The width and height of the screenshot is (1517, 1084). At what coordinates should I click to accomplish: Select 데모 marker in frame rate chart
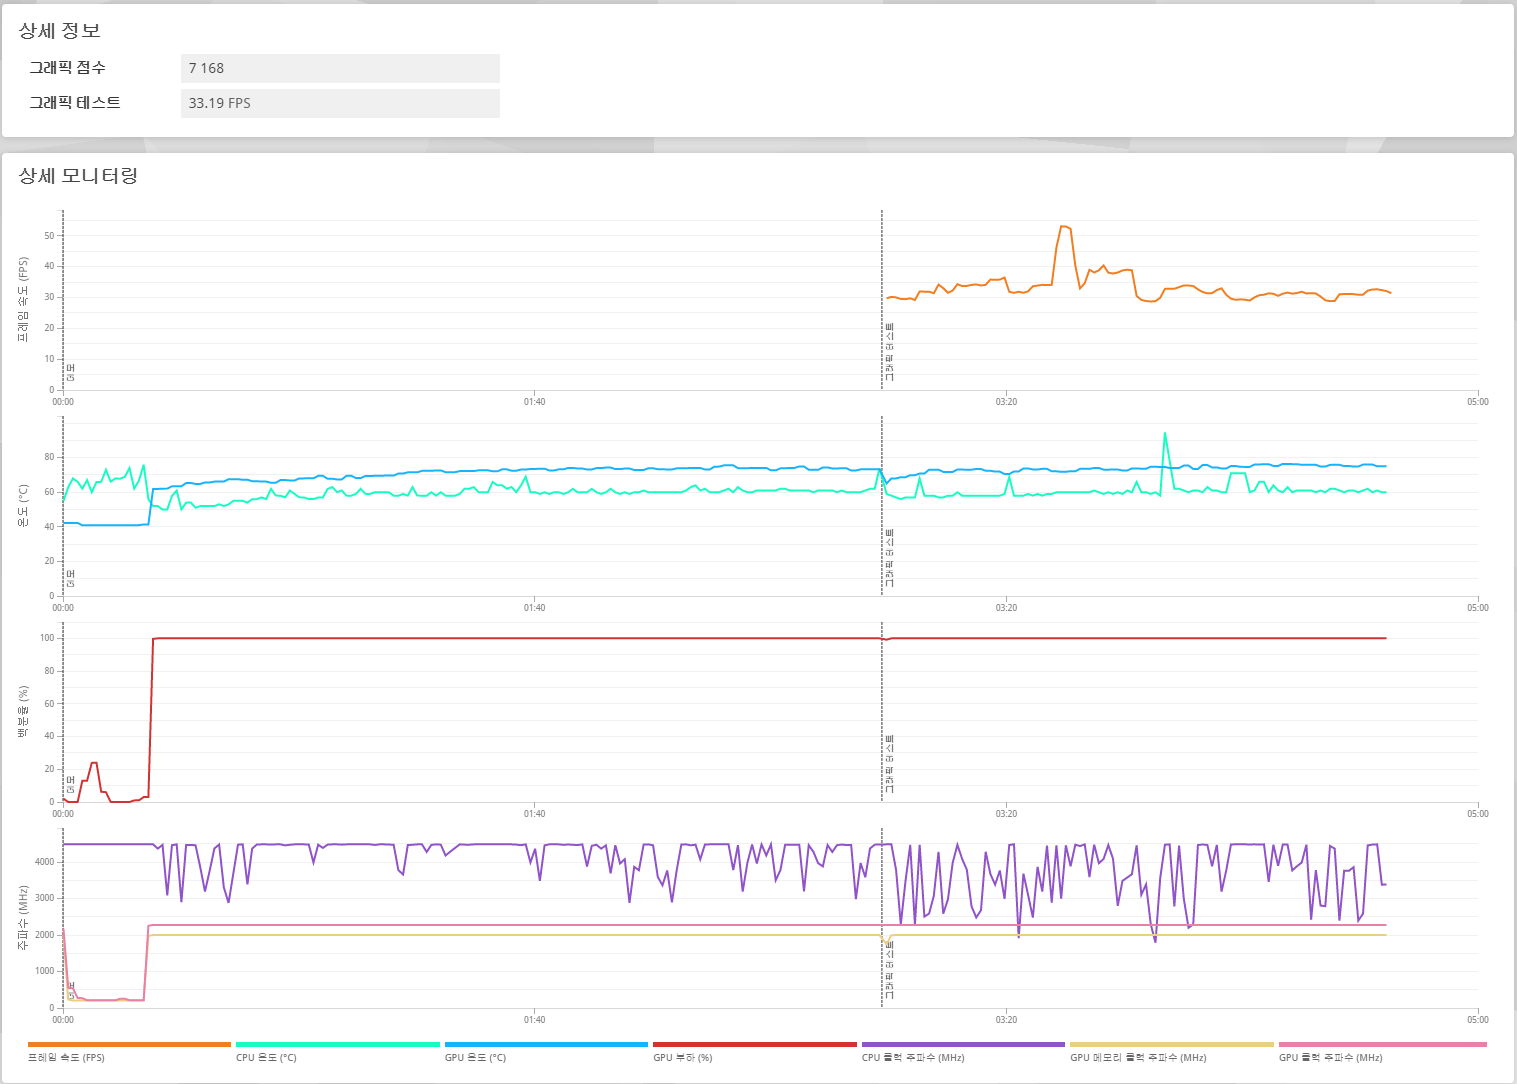pos(71,373)
